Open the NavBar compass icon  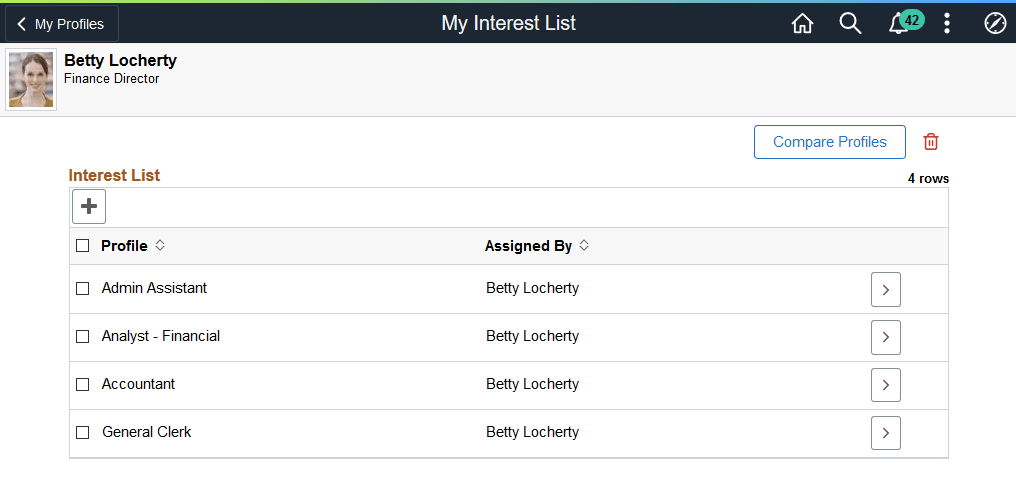995,24
